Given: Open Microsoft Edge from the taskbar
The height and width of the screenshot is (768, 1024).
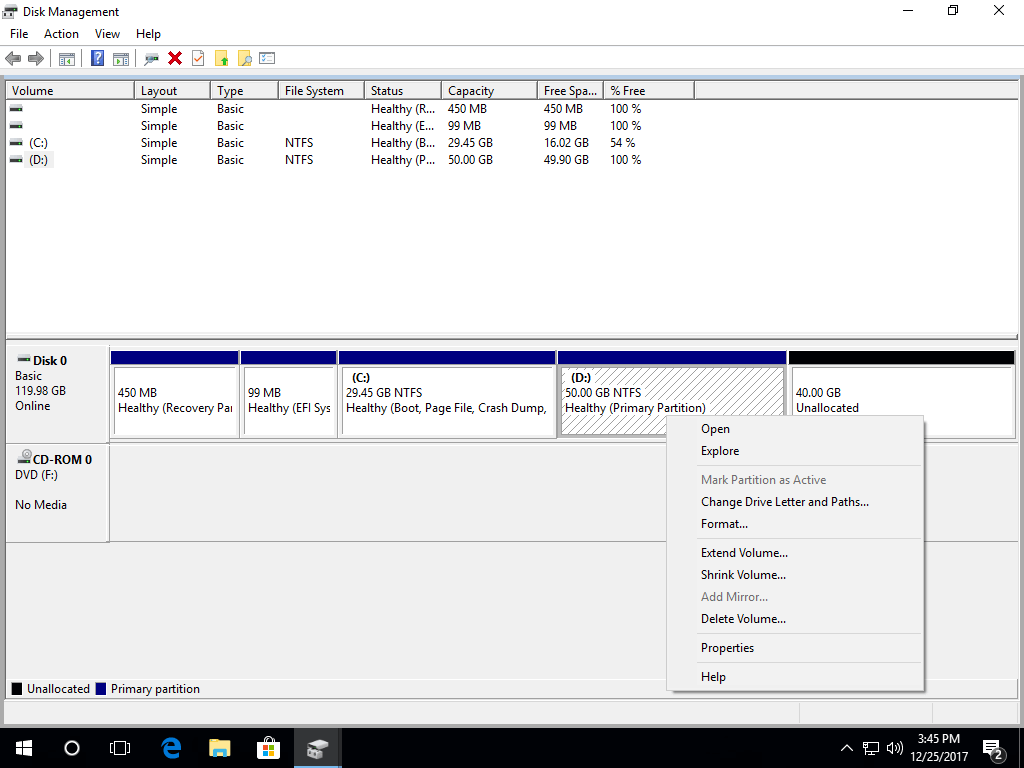Looking at the screenshot, I should pyautogui.click(x=170, y=747).
